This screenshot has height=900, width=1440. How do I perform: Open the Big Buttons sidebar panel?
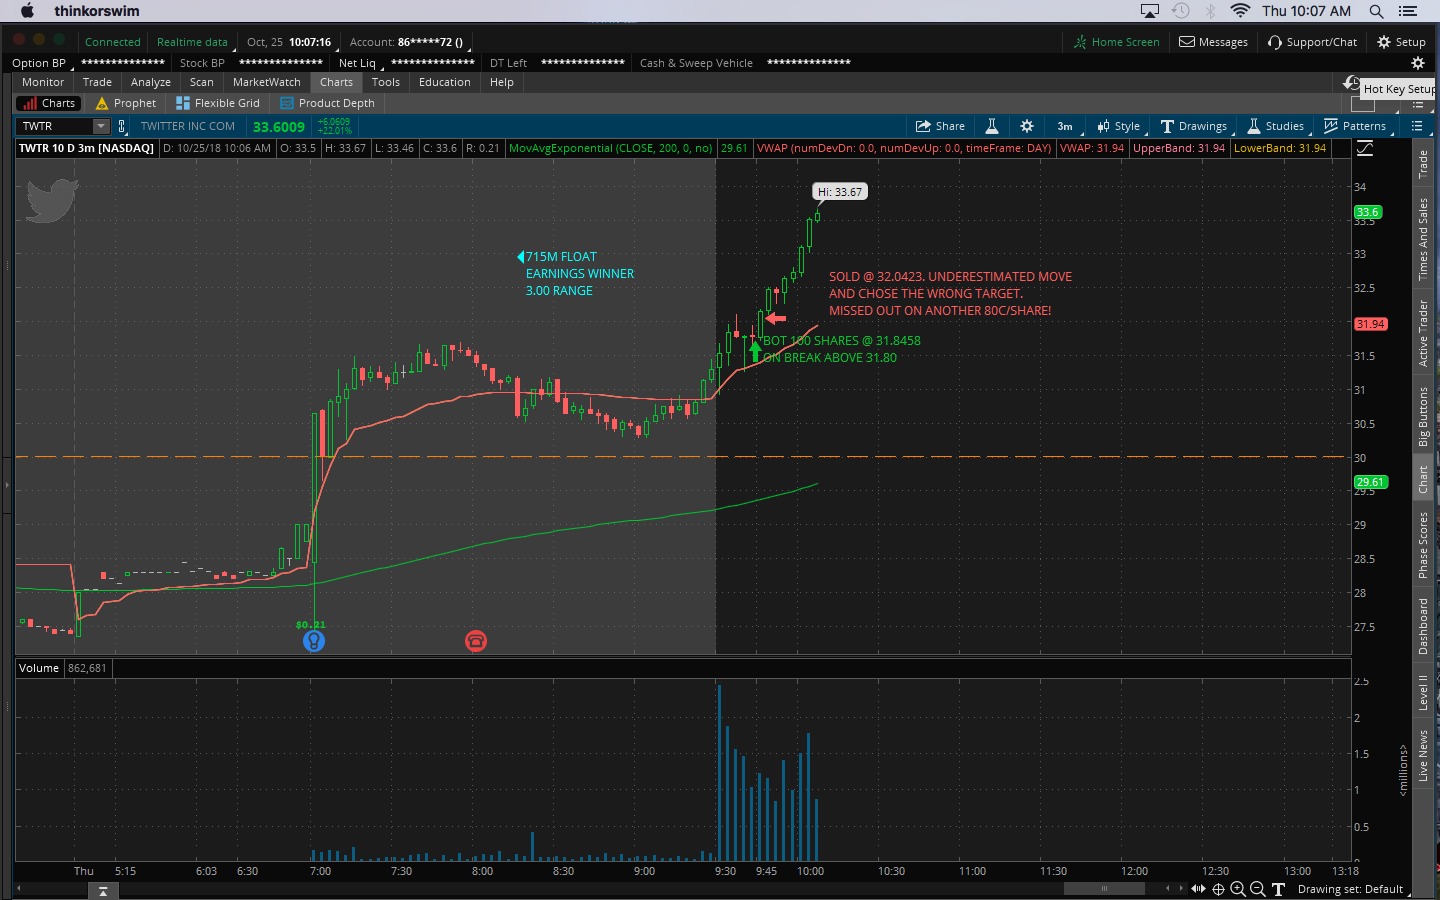click(1423, 416)
